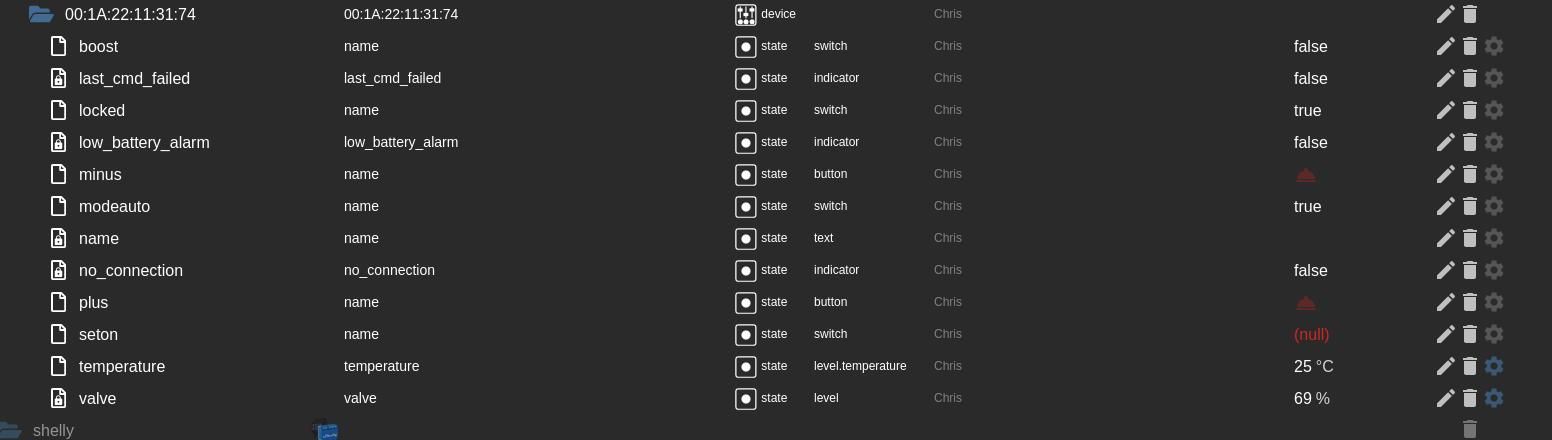
Task: Select the no_connection state row
Action: tap(130, 270)
